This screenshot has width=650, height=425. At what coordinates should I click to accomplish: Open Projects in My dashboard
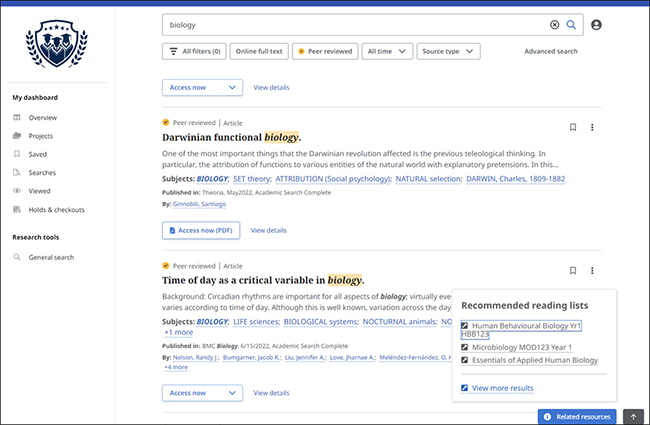(x=41, y=136)
